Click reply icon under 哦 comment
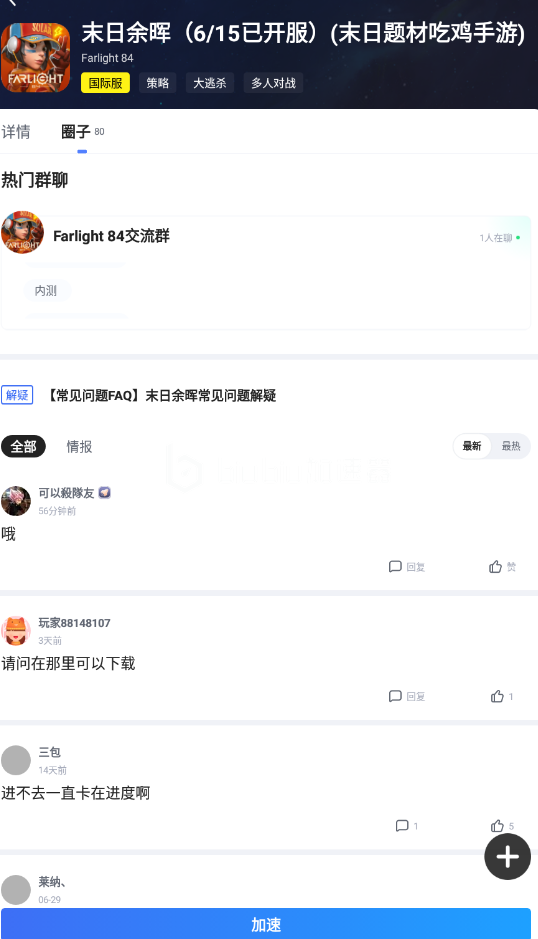The height and width of the screenshot is (939, 538). tap(407, 567)
